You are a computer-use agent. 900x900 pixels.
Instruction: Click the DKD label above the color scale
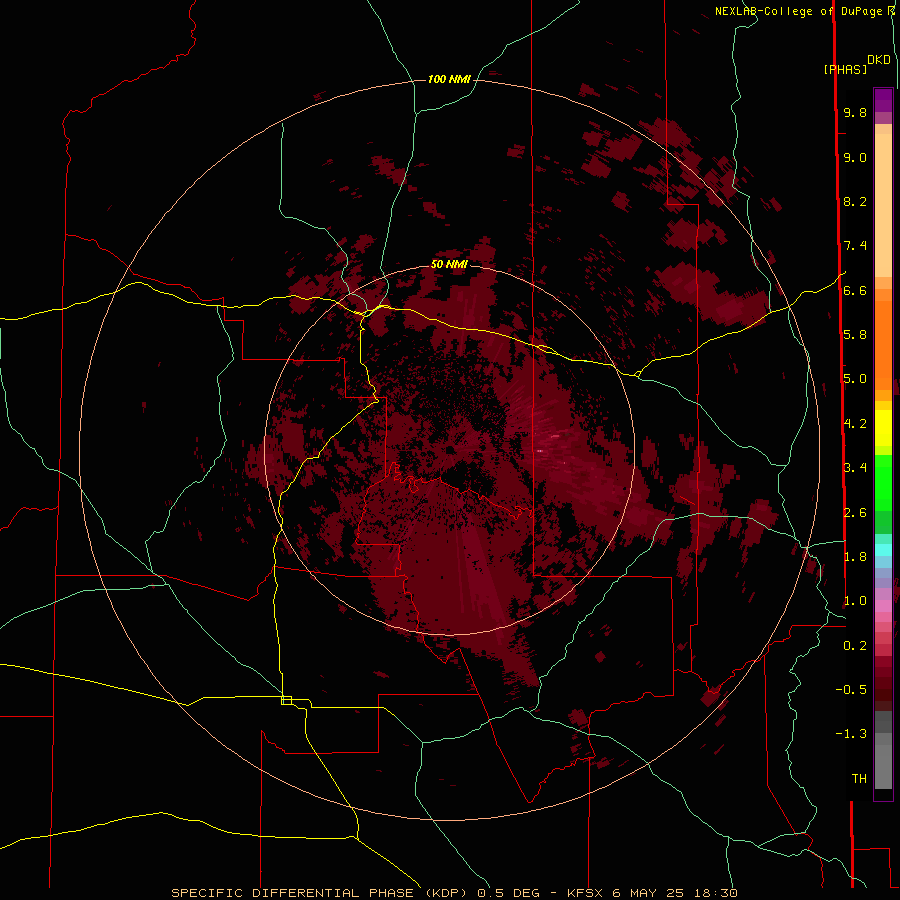pyautogui.click(x=879, y=60)
